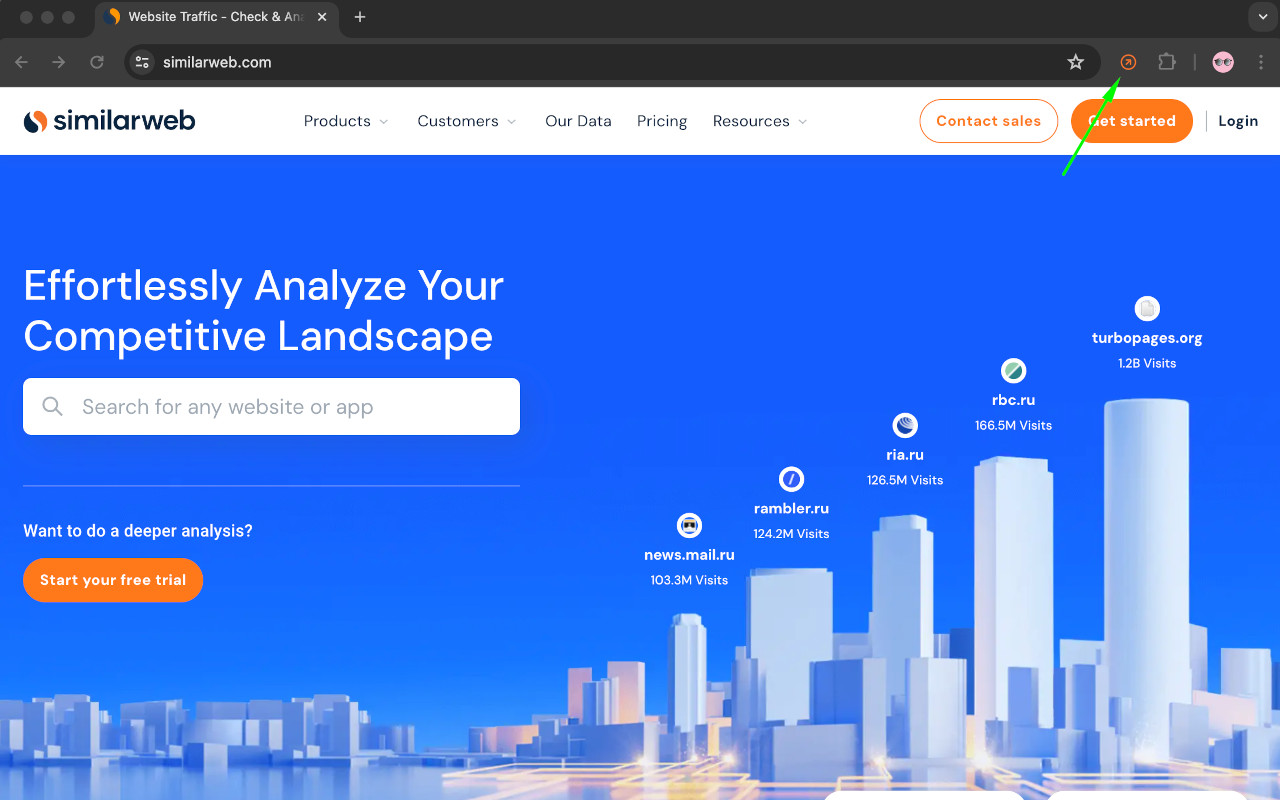This screenshot has width=1280, height=800.
Task: Click the Contact sales button
Action: click(988, 121)
